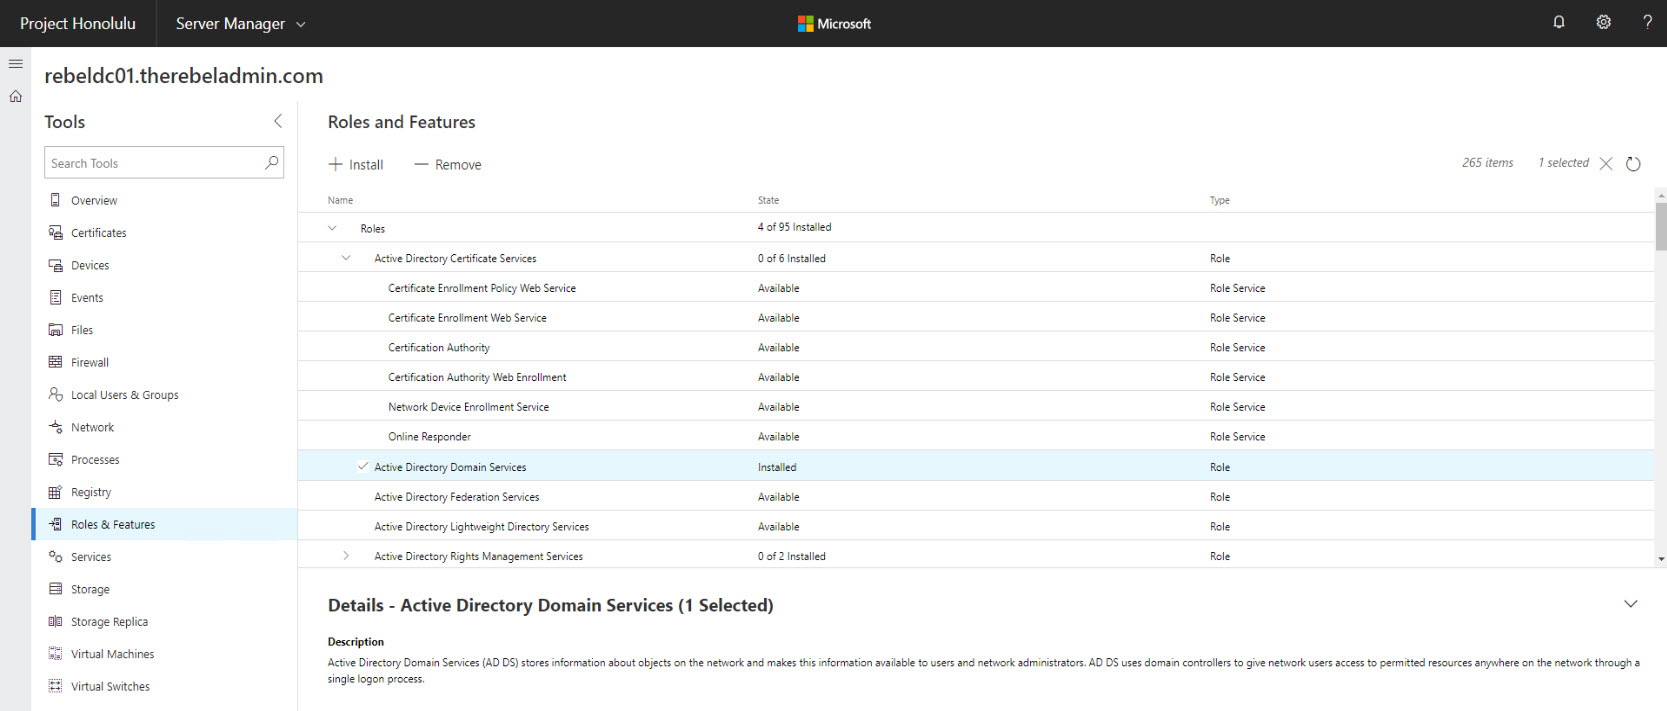The image size is (1667, 711).
Task: Refresh the roles list with refresh icon
Action: (1633, 164)
